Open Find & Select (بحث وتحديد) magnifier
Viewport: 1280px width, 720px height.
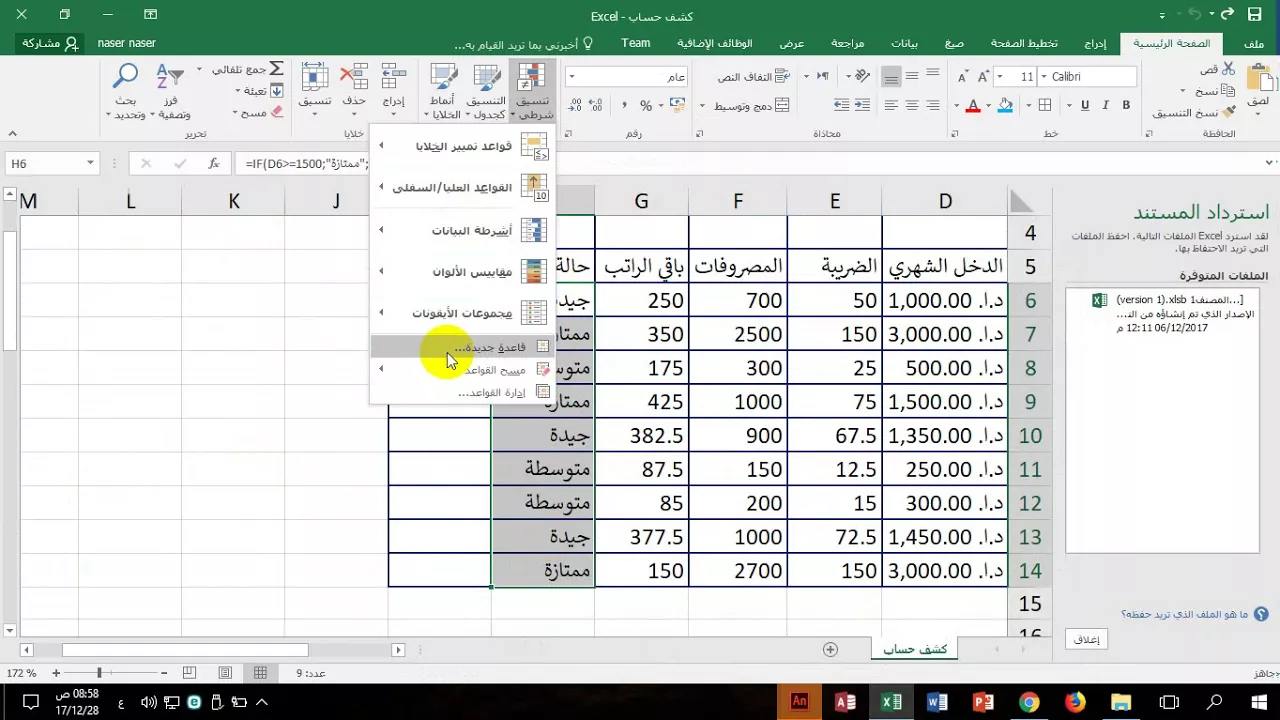coord(126,92)
